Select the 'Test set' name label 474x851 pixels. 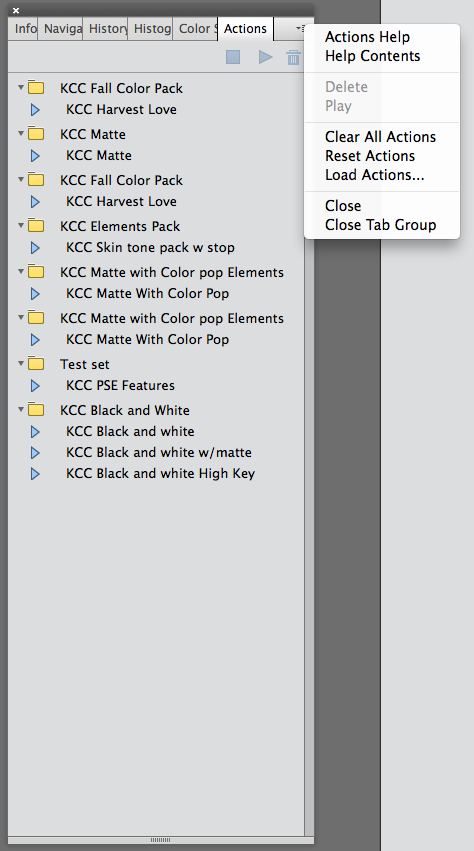click(85, 364)
